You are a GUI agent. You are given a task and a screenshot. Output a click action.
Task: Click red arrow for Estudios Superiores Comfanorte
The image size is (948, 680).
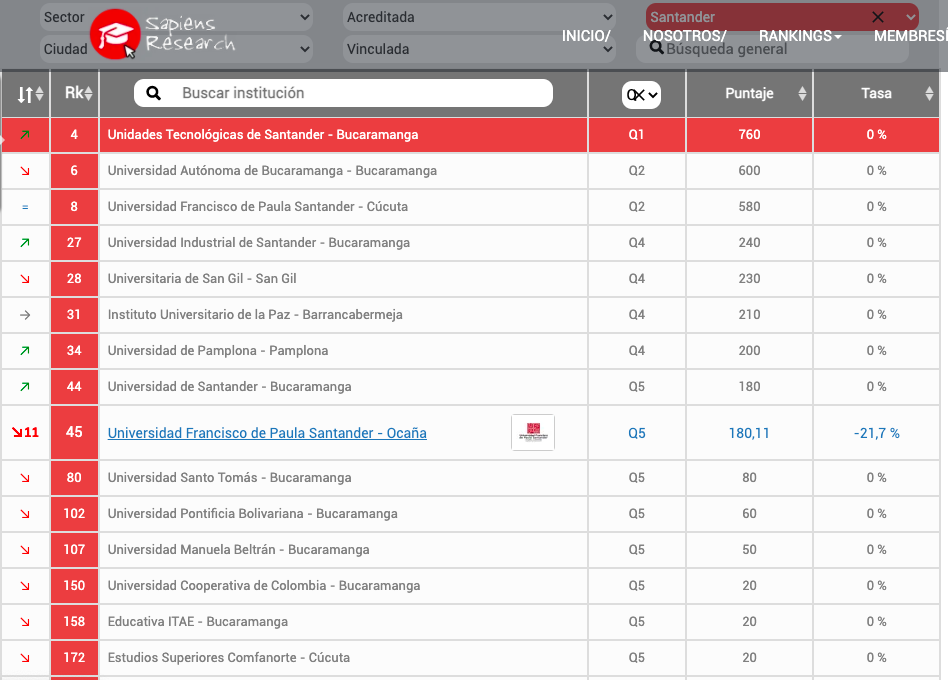click(x=25, y=658)
